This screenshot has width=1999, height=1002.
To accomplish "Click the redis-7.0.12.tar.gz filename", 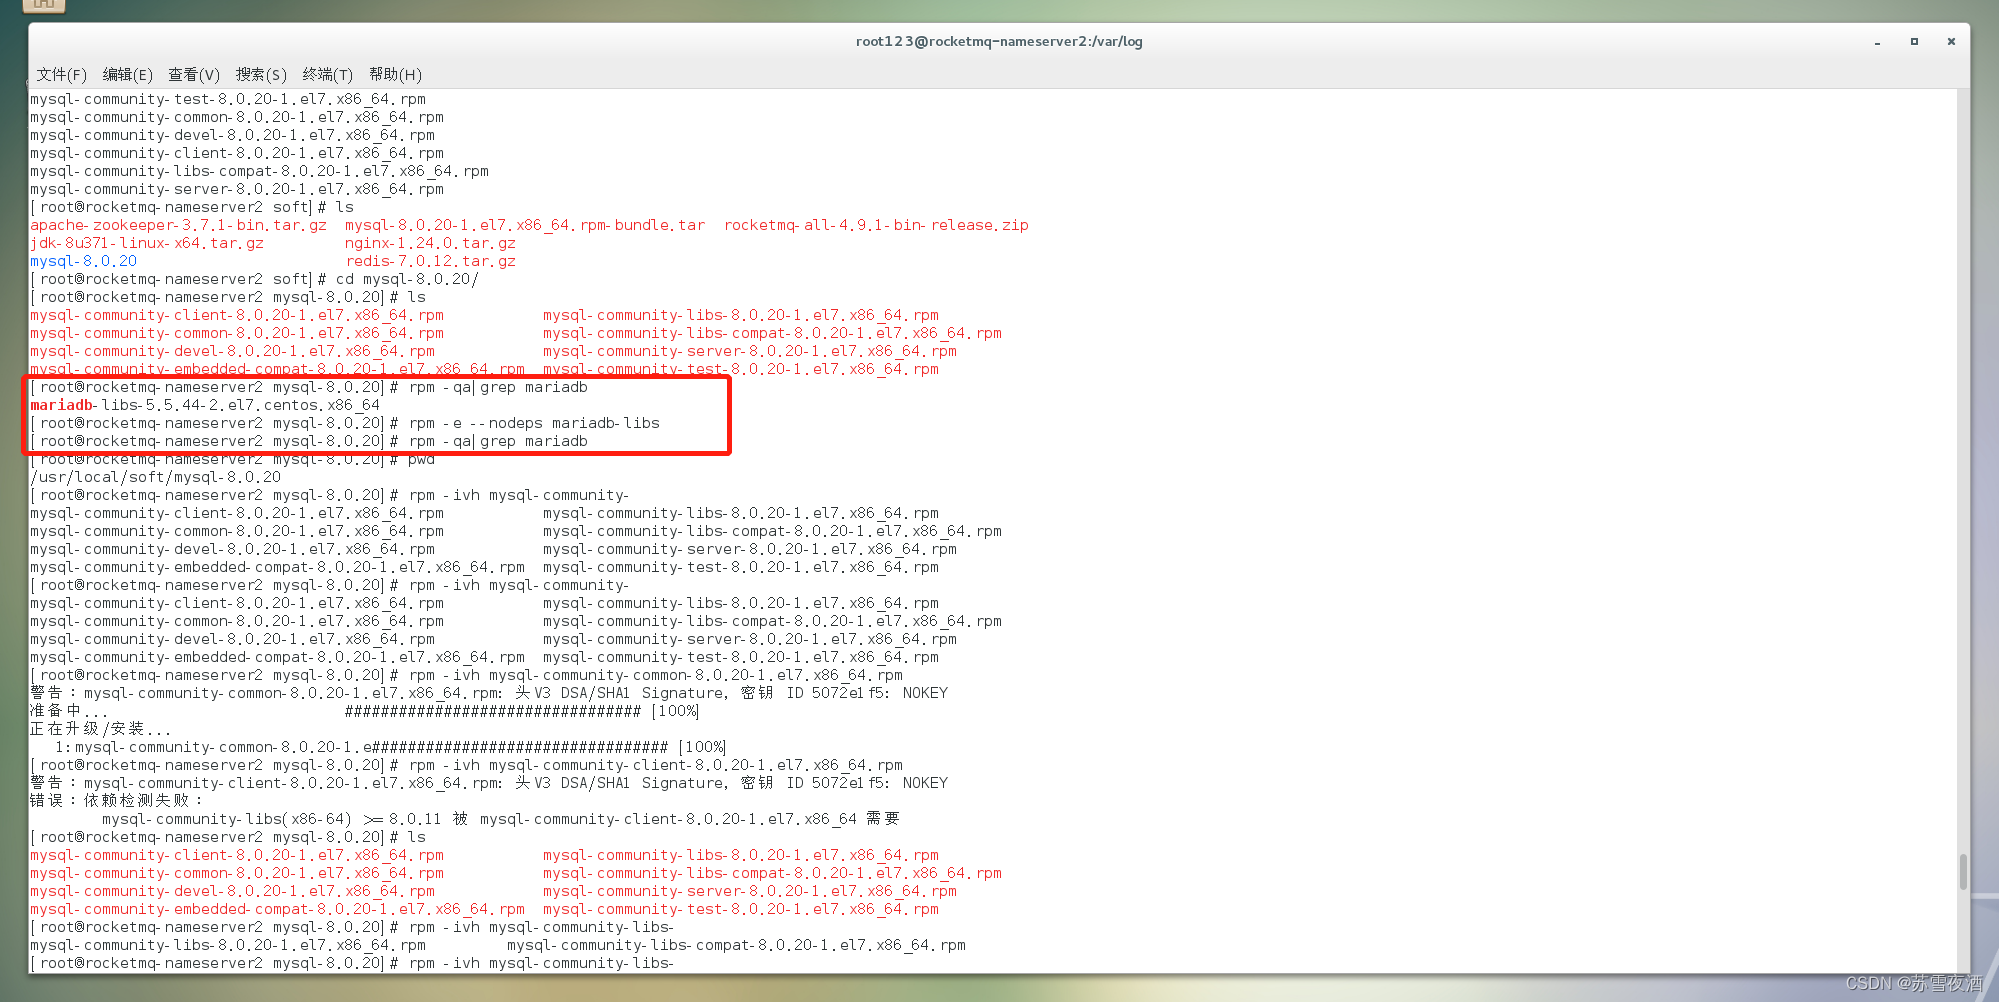I will coord(430,260).
